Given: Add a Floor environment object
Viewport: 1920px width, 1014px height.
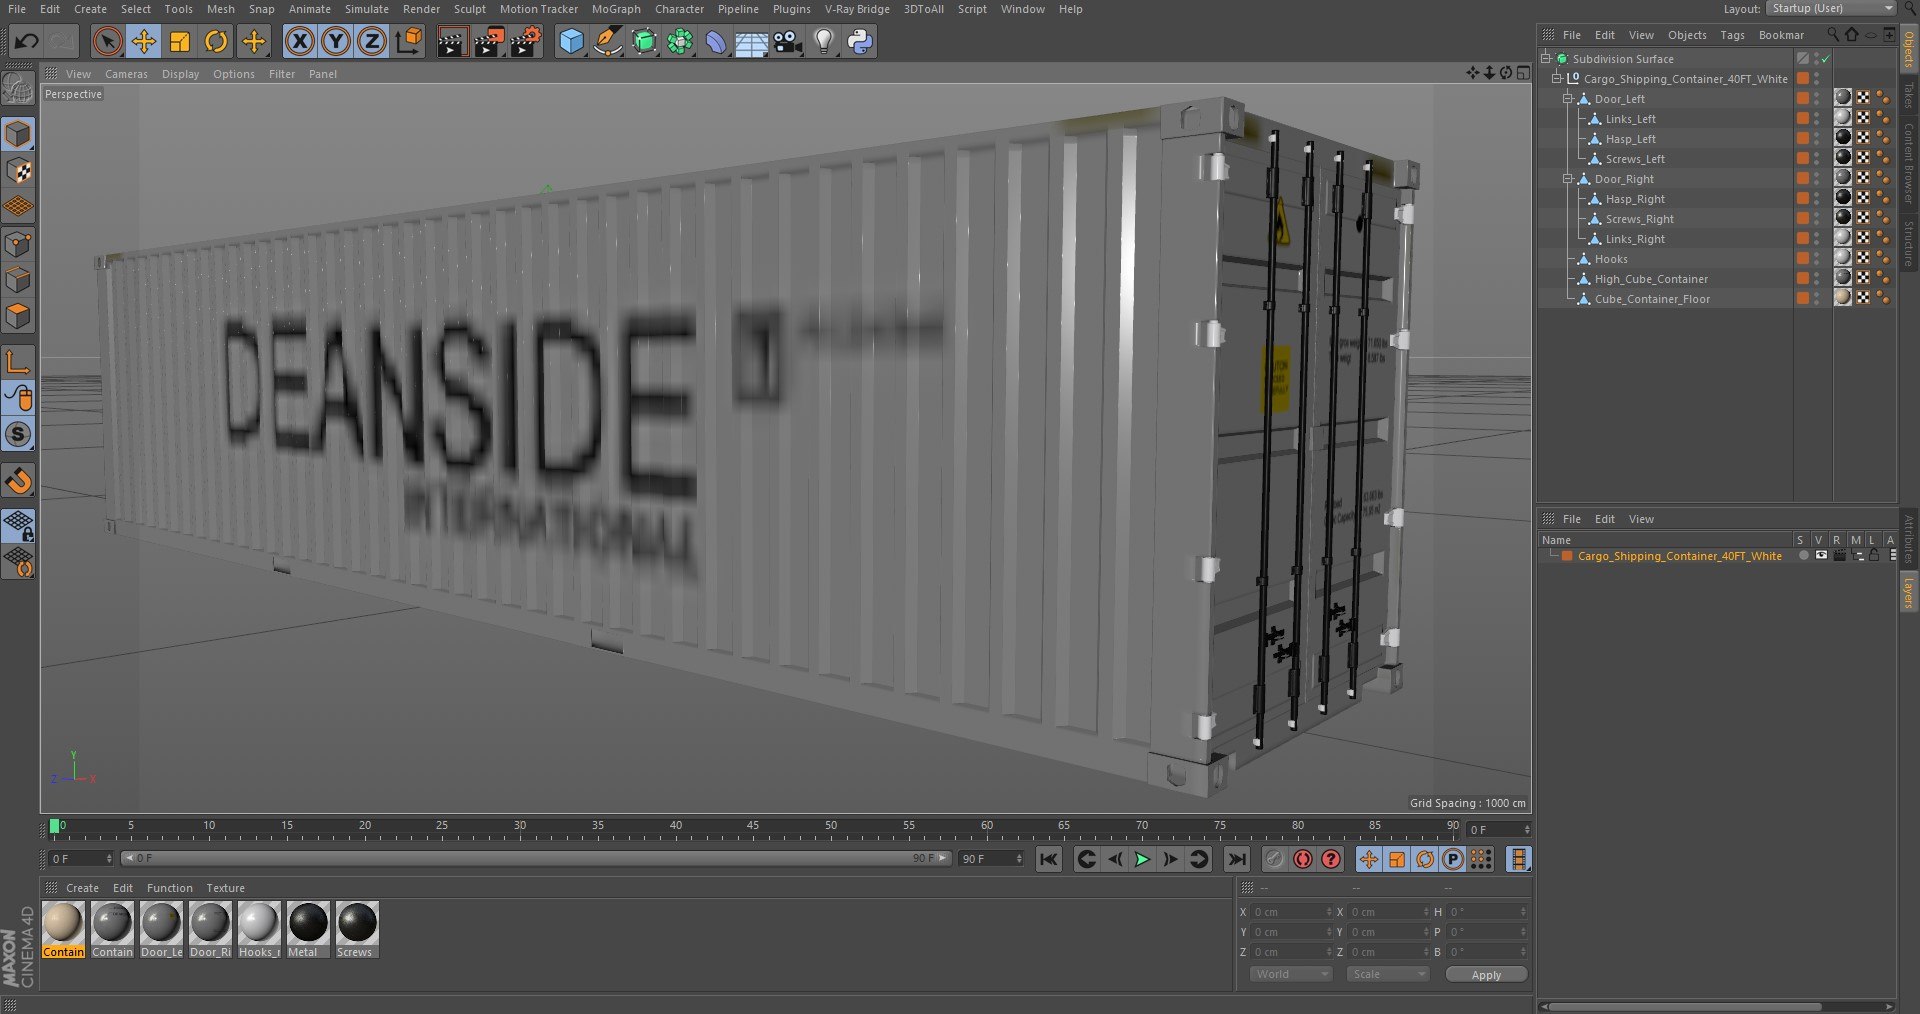Looking at the screenshot, I should point(751,41).
